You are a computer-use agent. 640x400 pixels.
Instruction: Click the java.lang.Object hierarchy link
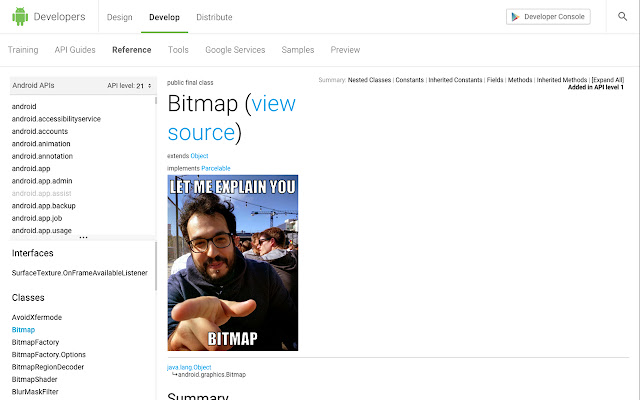pos(189,367)
